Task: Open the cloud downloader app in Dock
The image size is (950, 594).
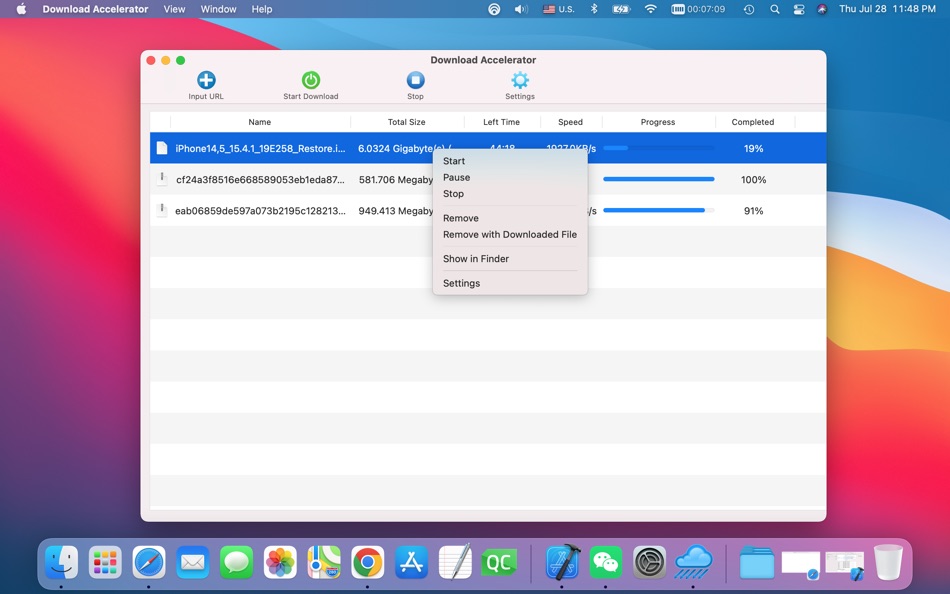Action: [x=694, y=562]
